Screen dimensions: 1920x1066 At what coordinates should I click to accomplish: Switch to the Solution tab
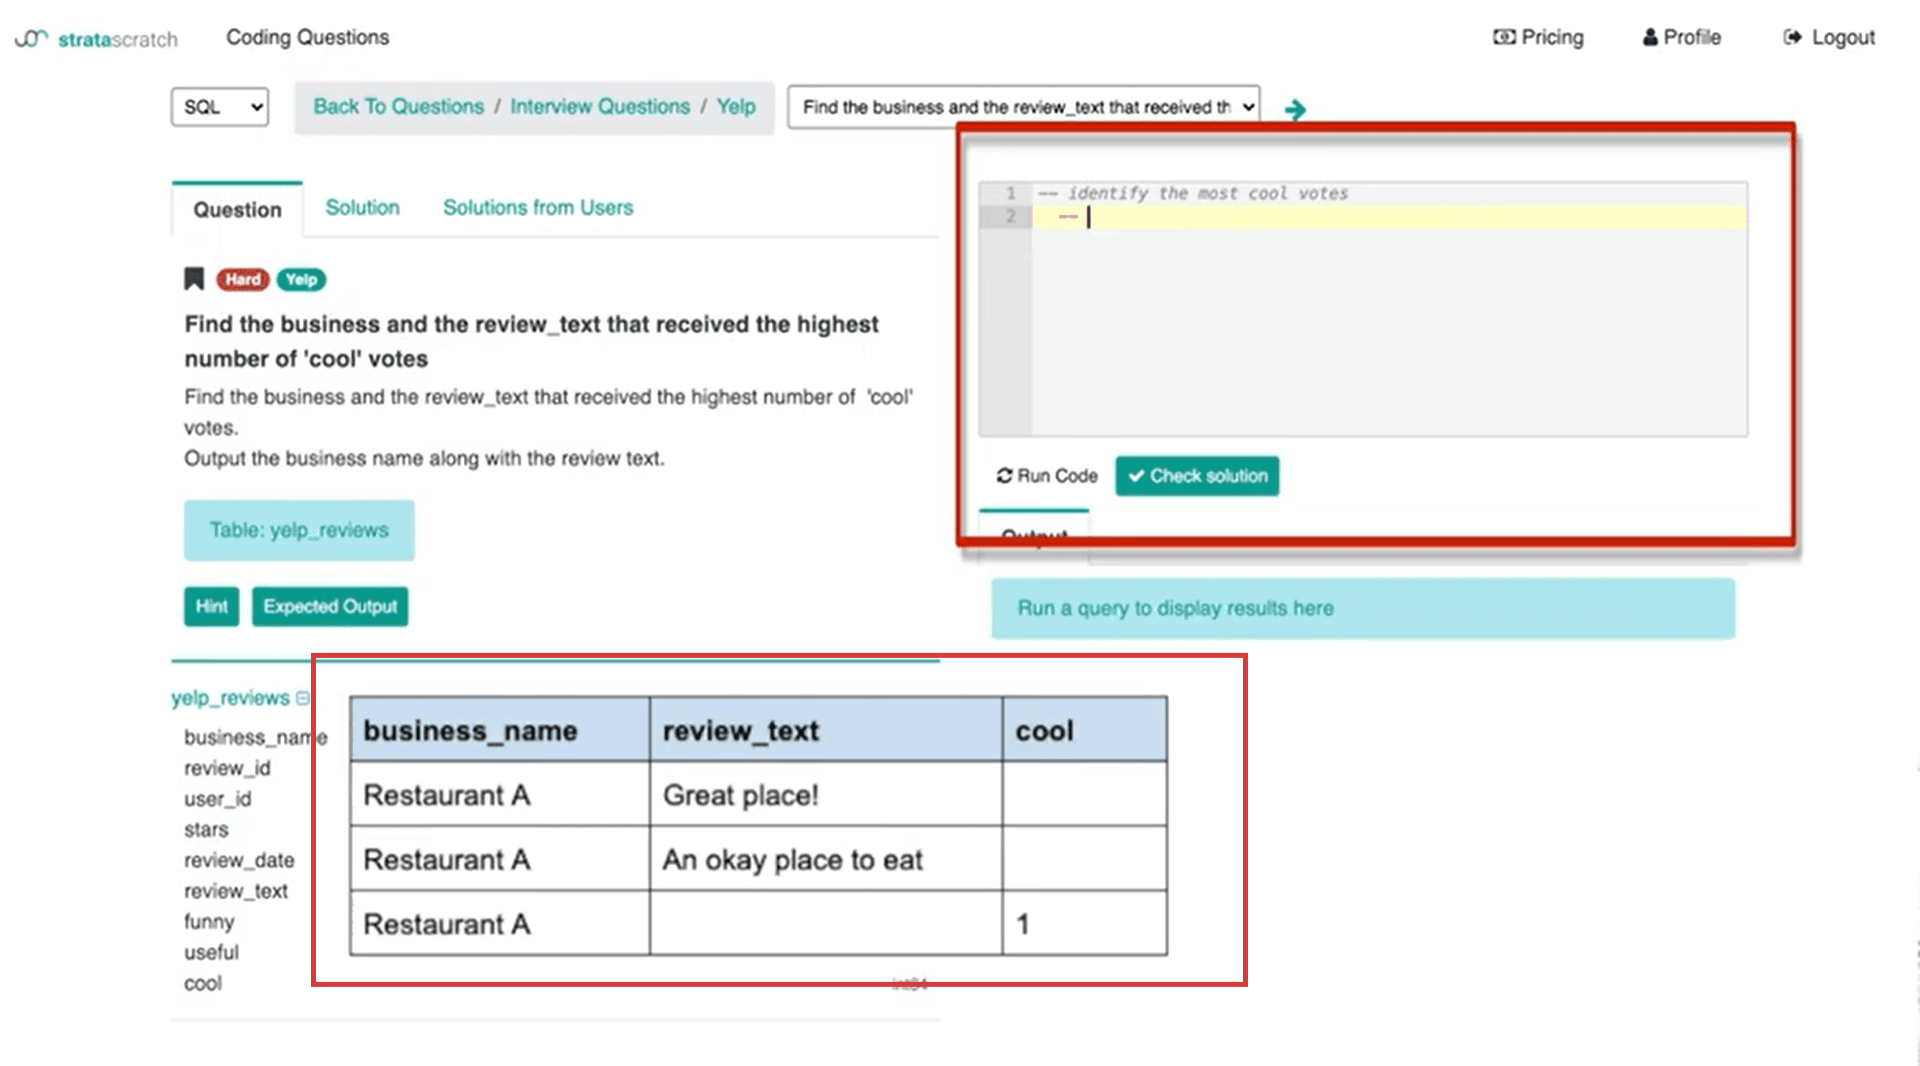pyautogui.click(x=362, y=207)
